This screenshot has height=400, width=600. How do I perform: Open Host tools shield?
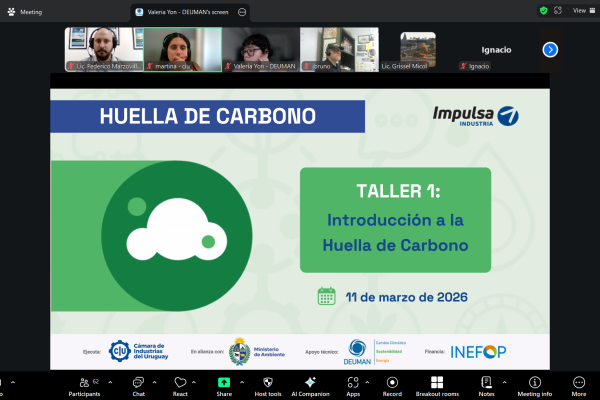268,387
